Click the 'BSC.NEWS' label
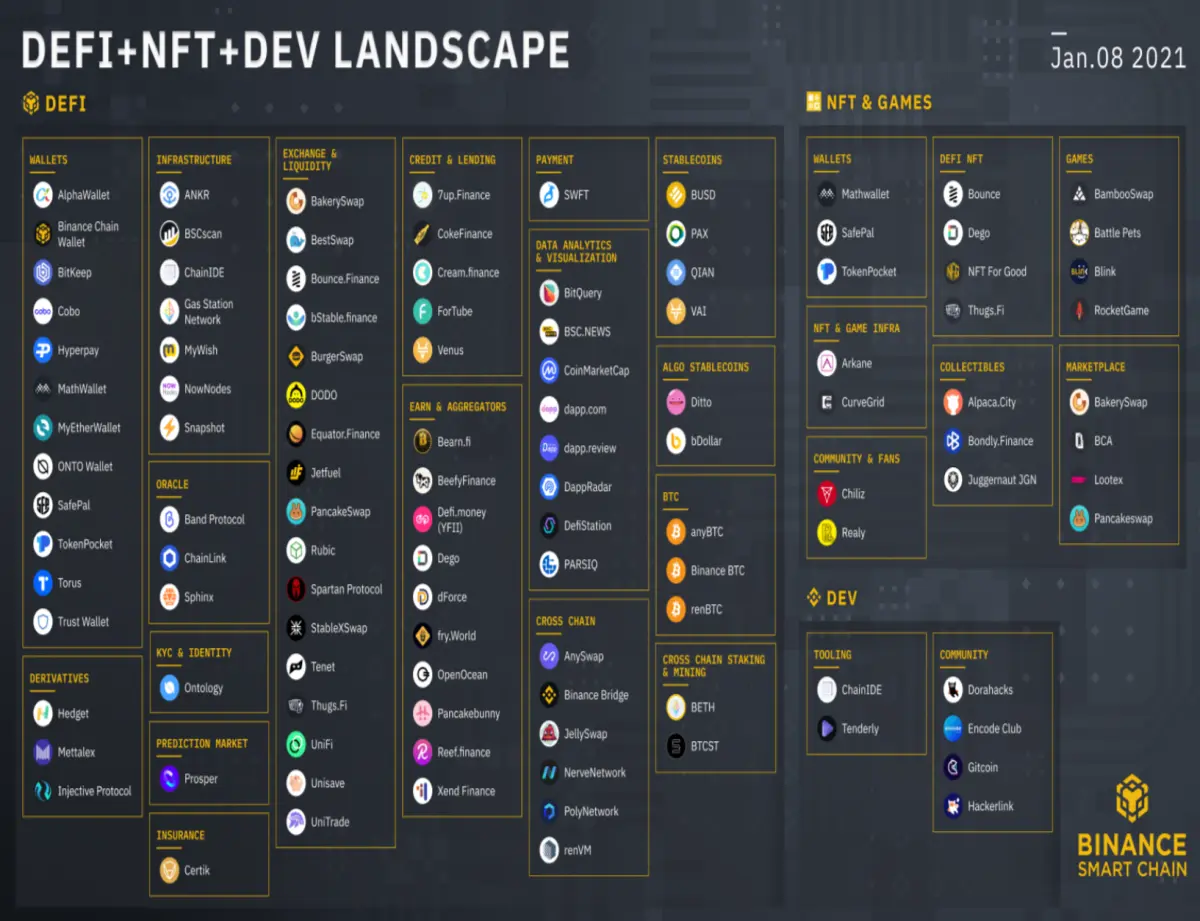Image resolution: width=1200 pixels, height=921 pixels. tap(587, 332)
